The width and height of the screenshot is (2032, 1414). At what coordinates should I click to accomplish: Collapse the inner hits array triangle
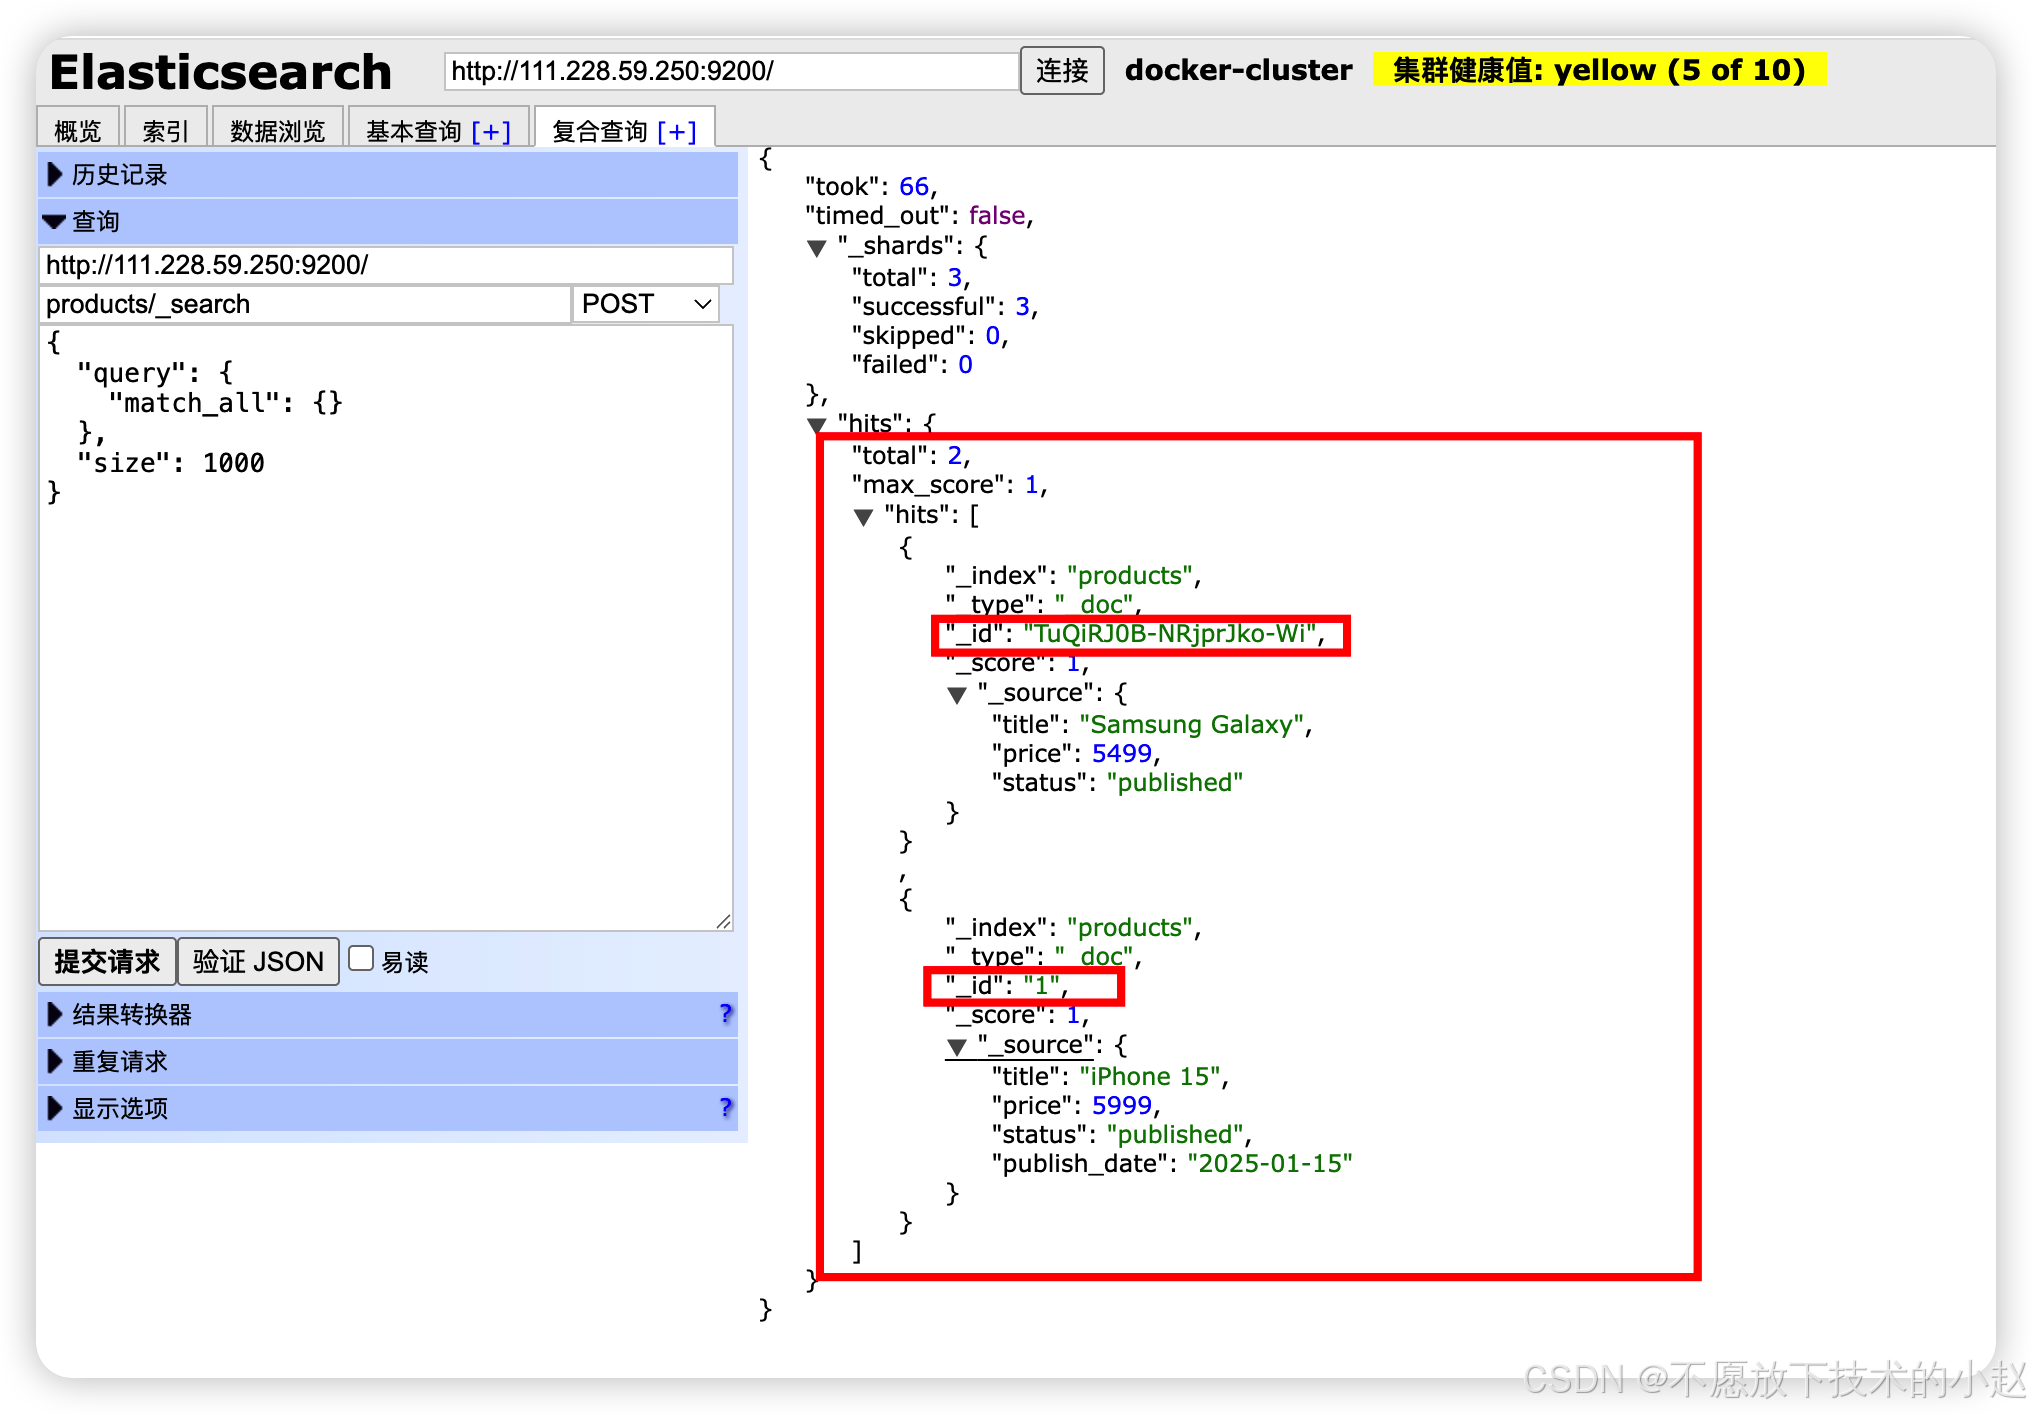pos(864,516)
